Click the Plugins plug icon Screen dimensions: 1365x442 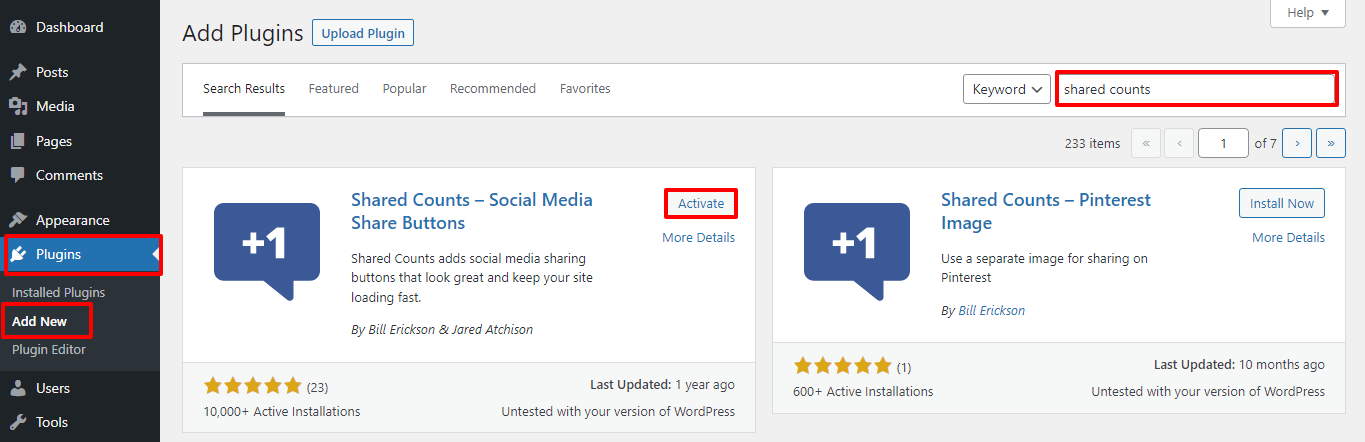pos(20,255)
